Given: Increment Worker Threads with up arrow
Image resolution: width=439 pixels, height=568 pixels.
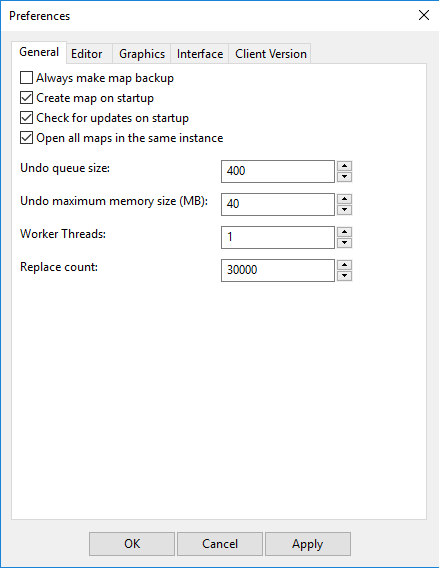Looking at the screenshot, I should click(344, 232).
